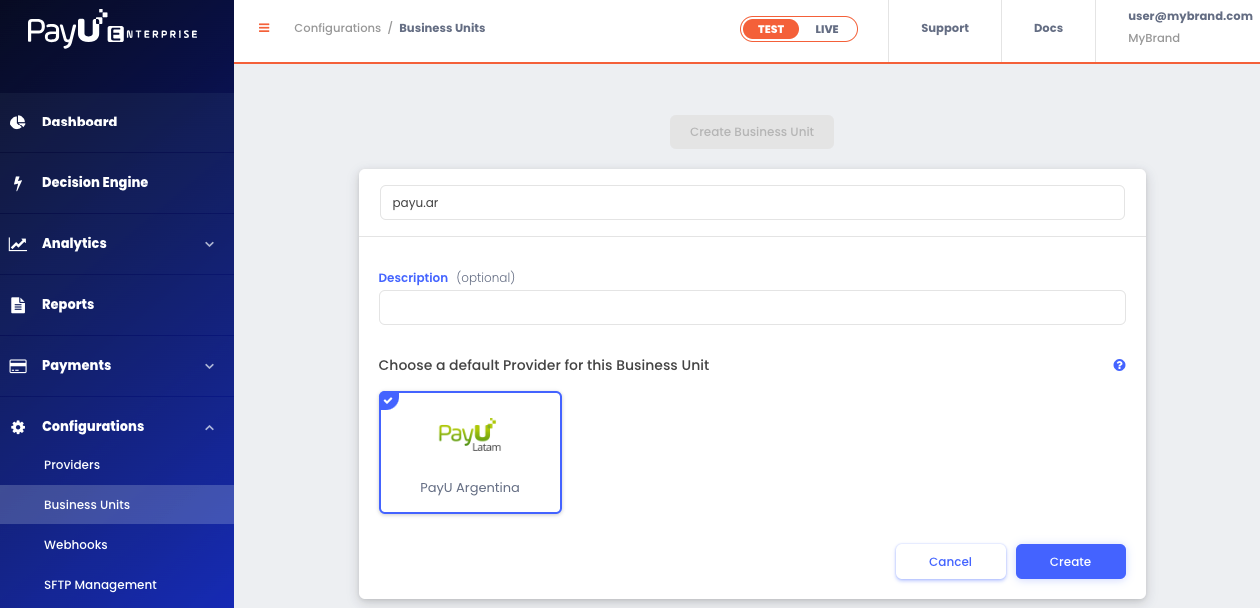This screenshot has width=1260, height=608.
Task: Click the PayU Enterprise logo
Action: tap(112, 32)
